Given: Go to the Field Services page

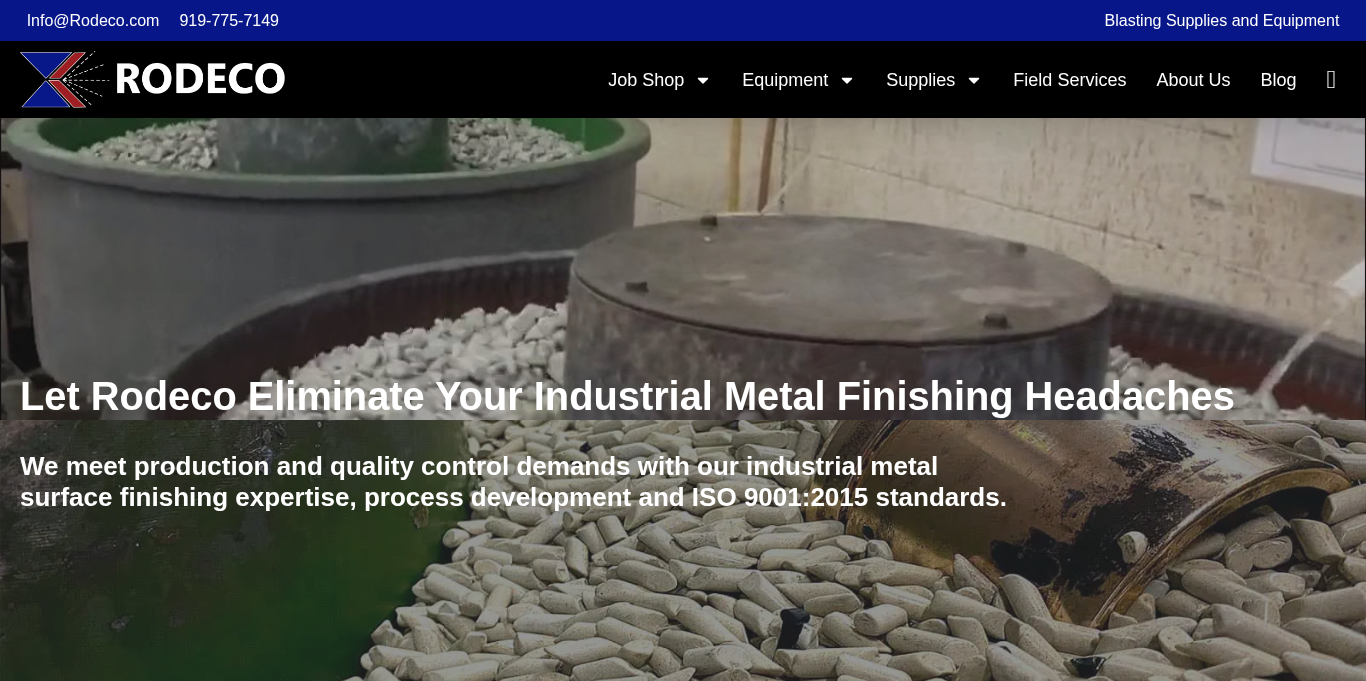Looking at the screenshot, I should 1069,80.
